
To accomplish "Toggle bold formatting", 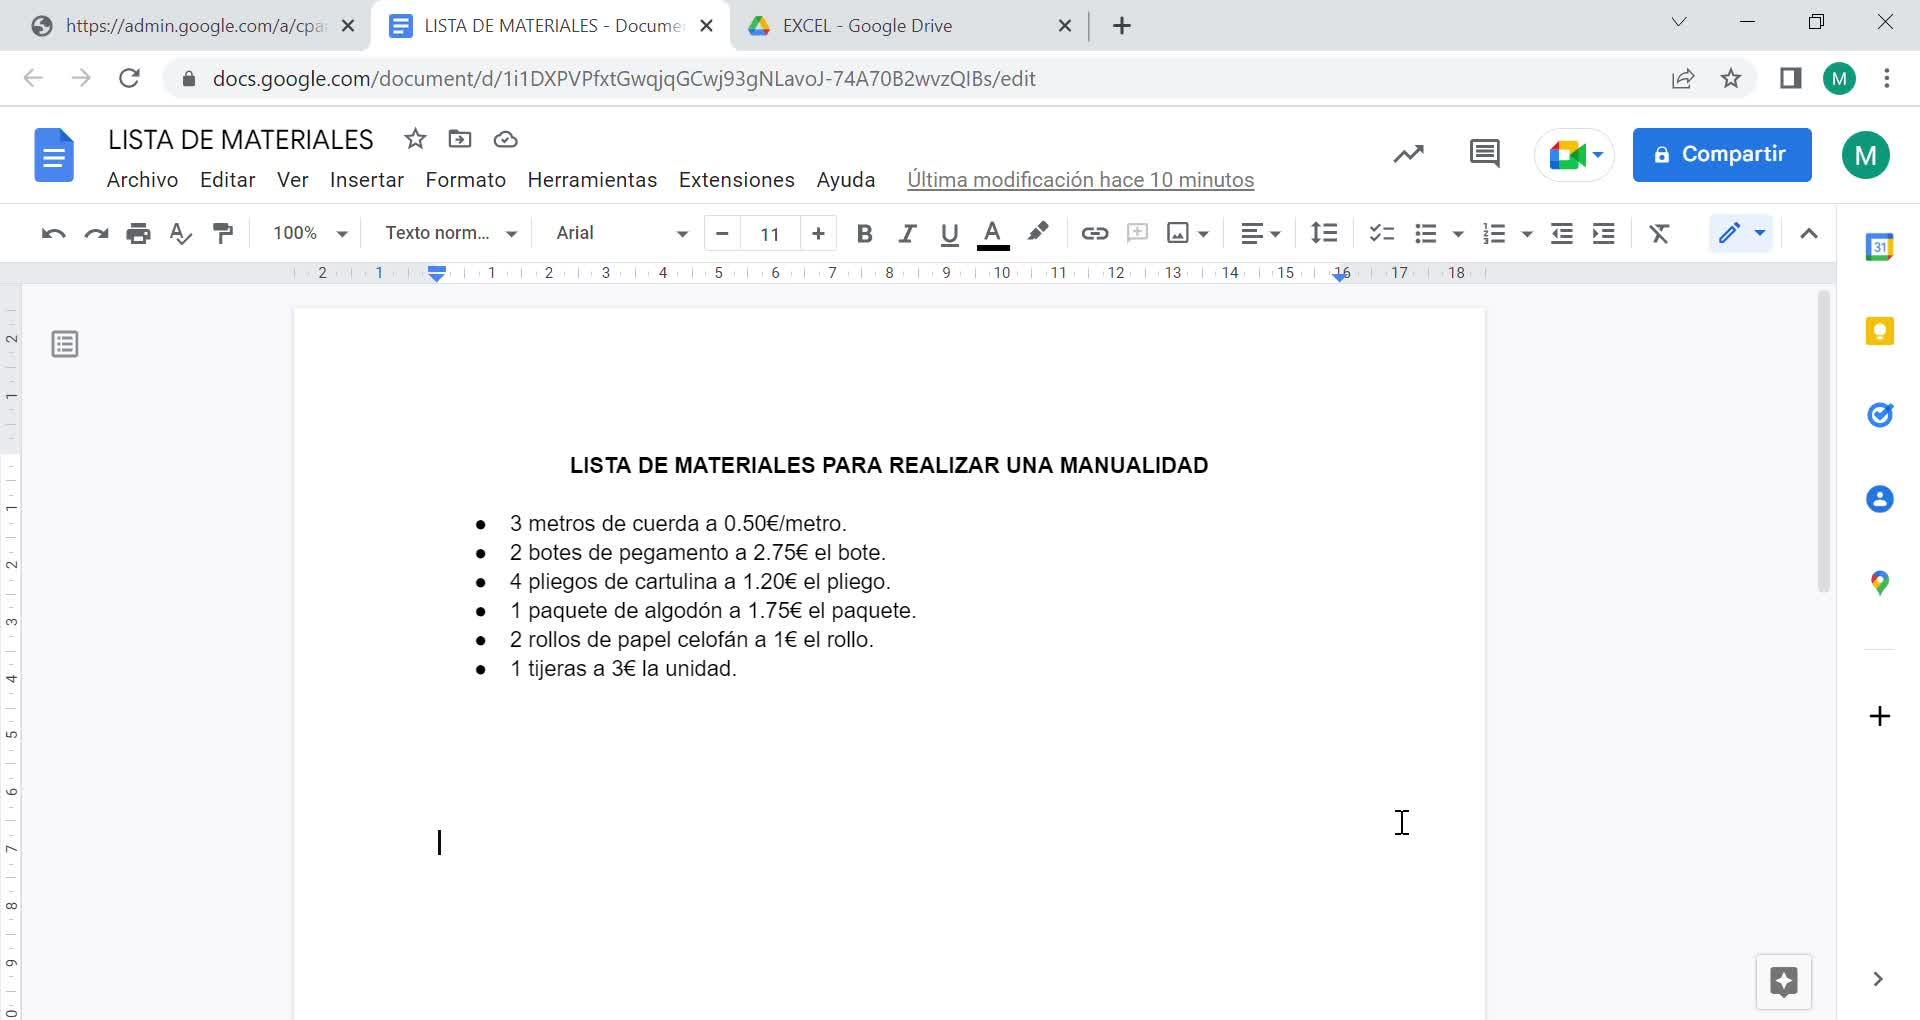I will pyautogui.click(x=864, y=233).
